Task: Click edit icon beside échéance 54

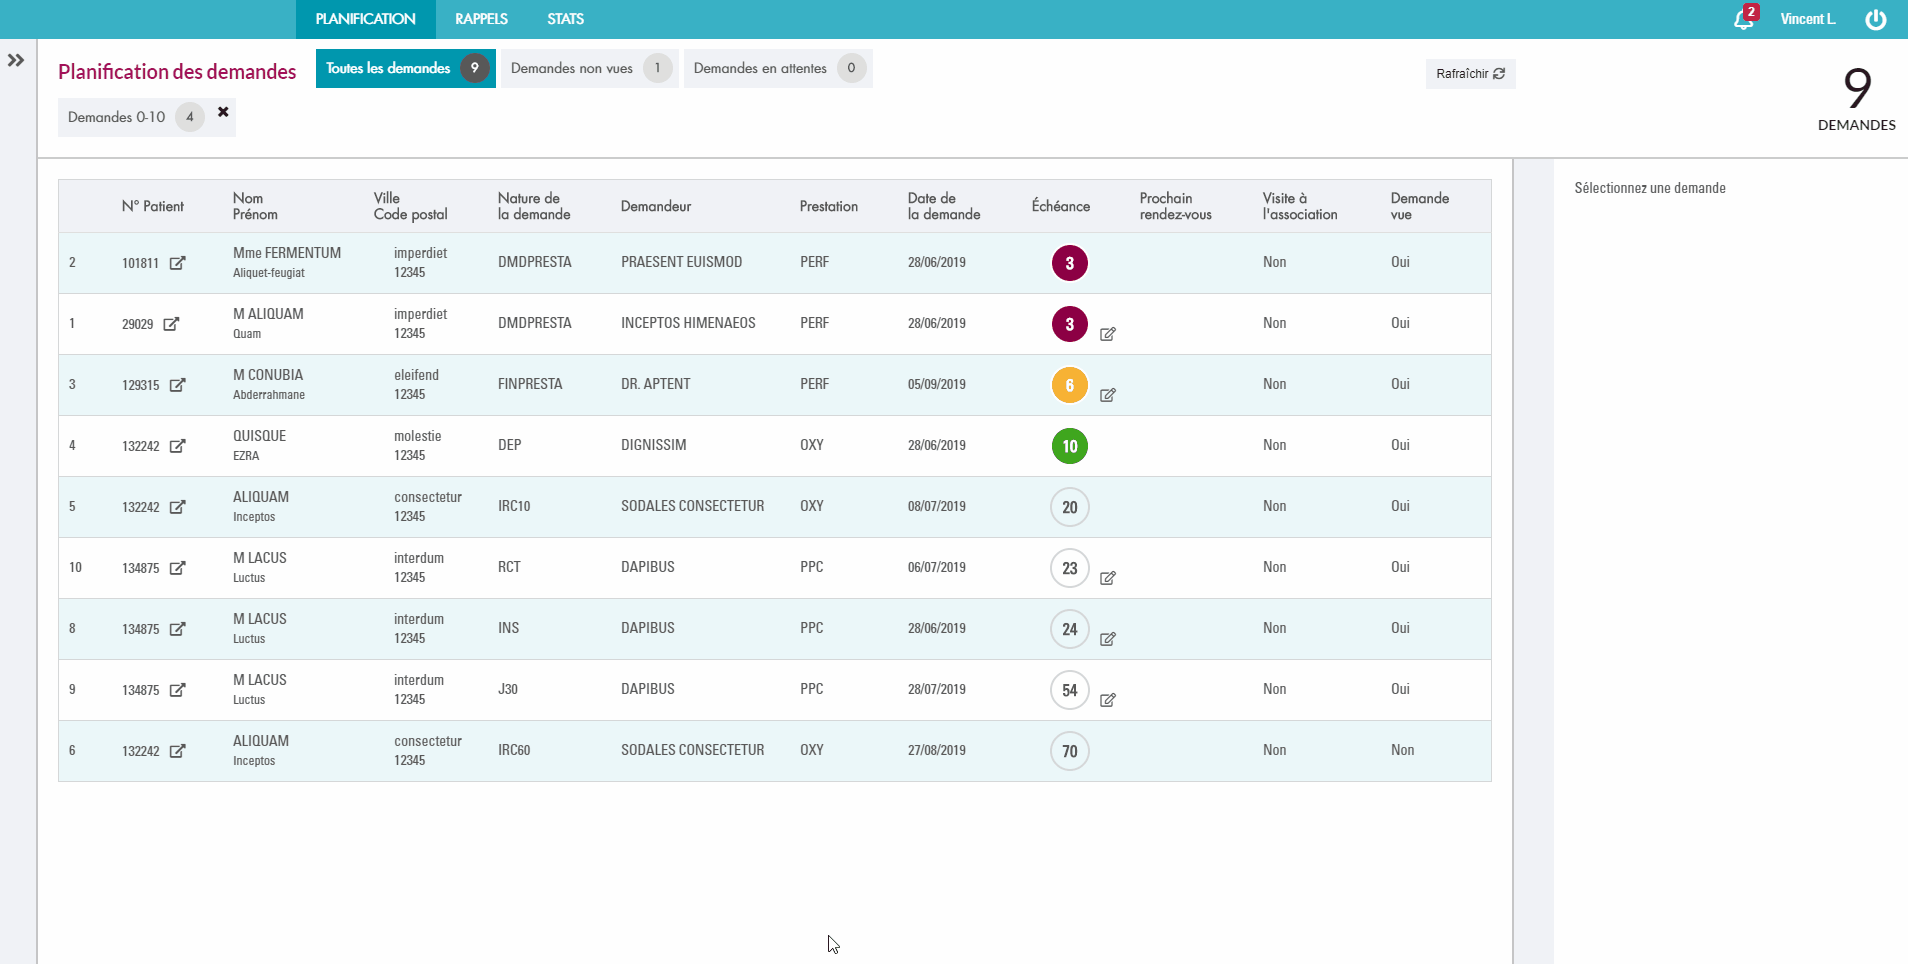Action: pos(1108,700)
